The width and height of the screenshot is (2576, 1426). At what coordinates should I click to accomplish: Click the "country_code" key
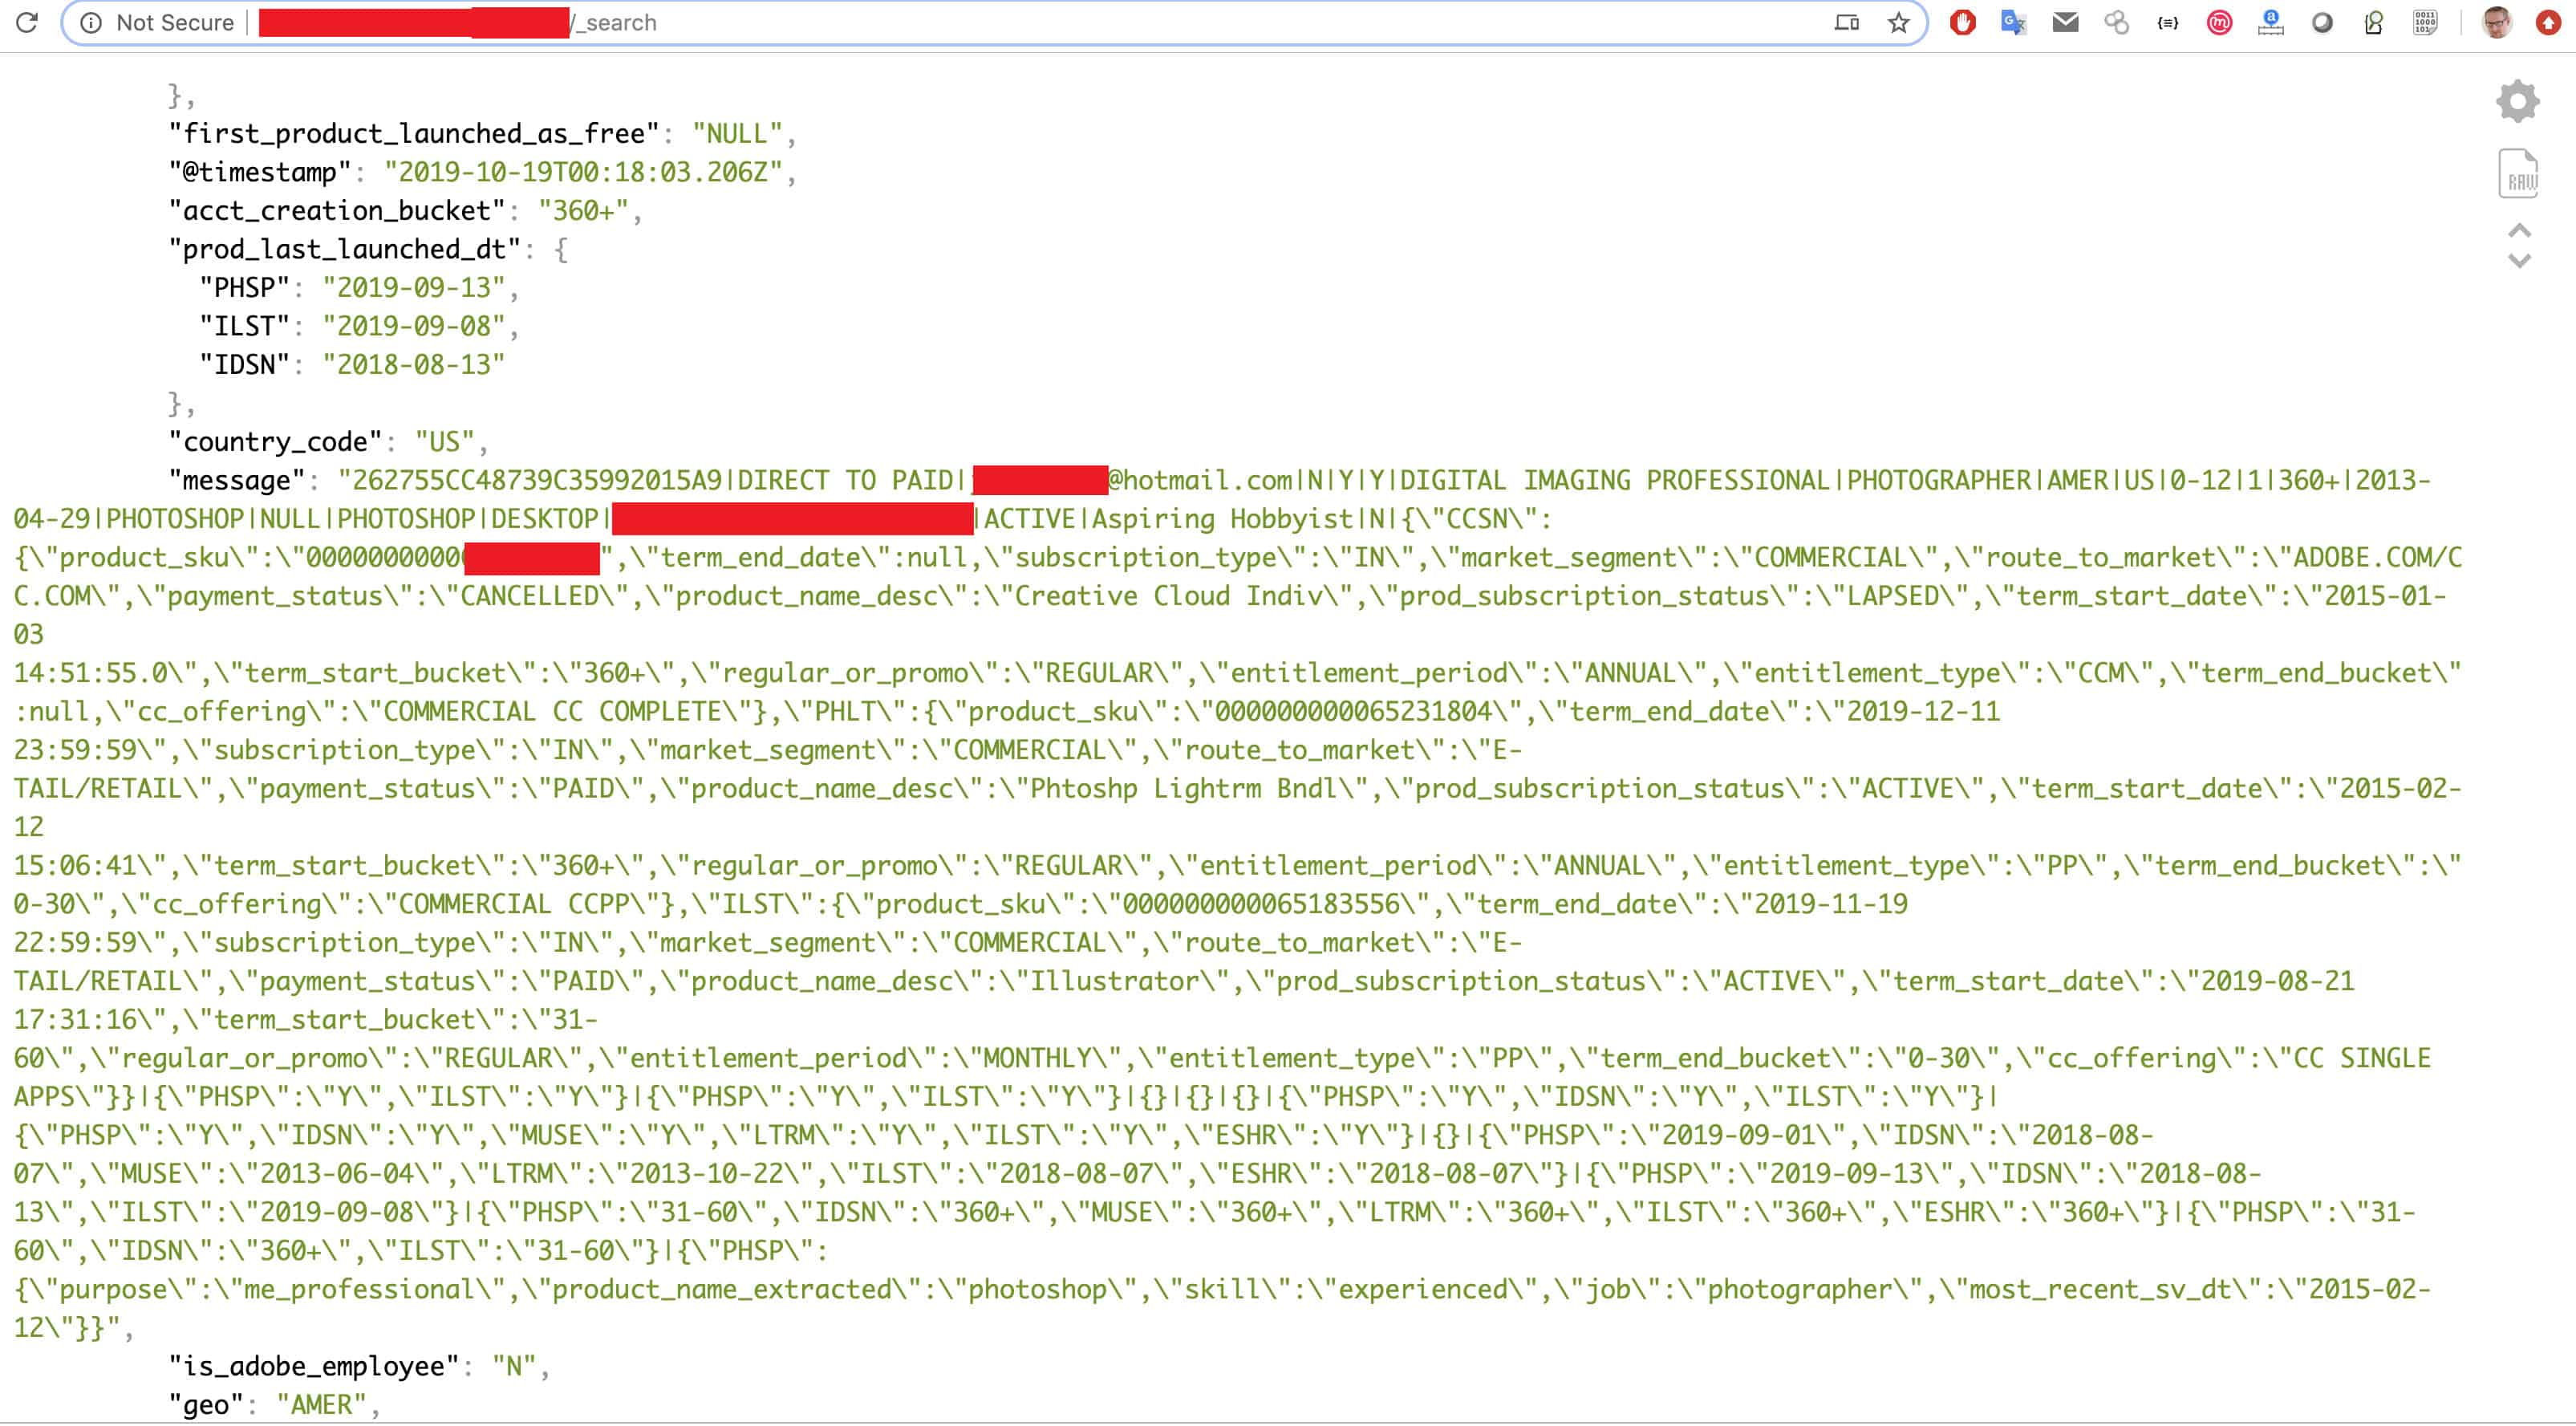(x=274, y=442)
